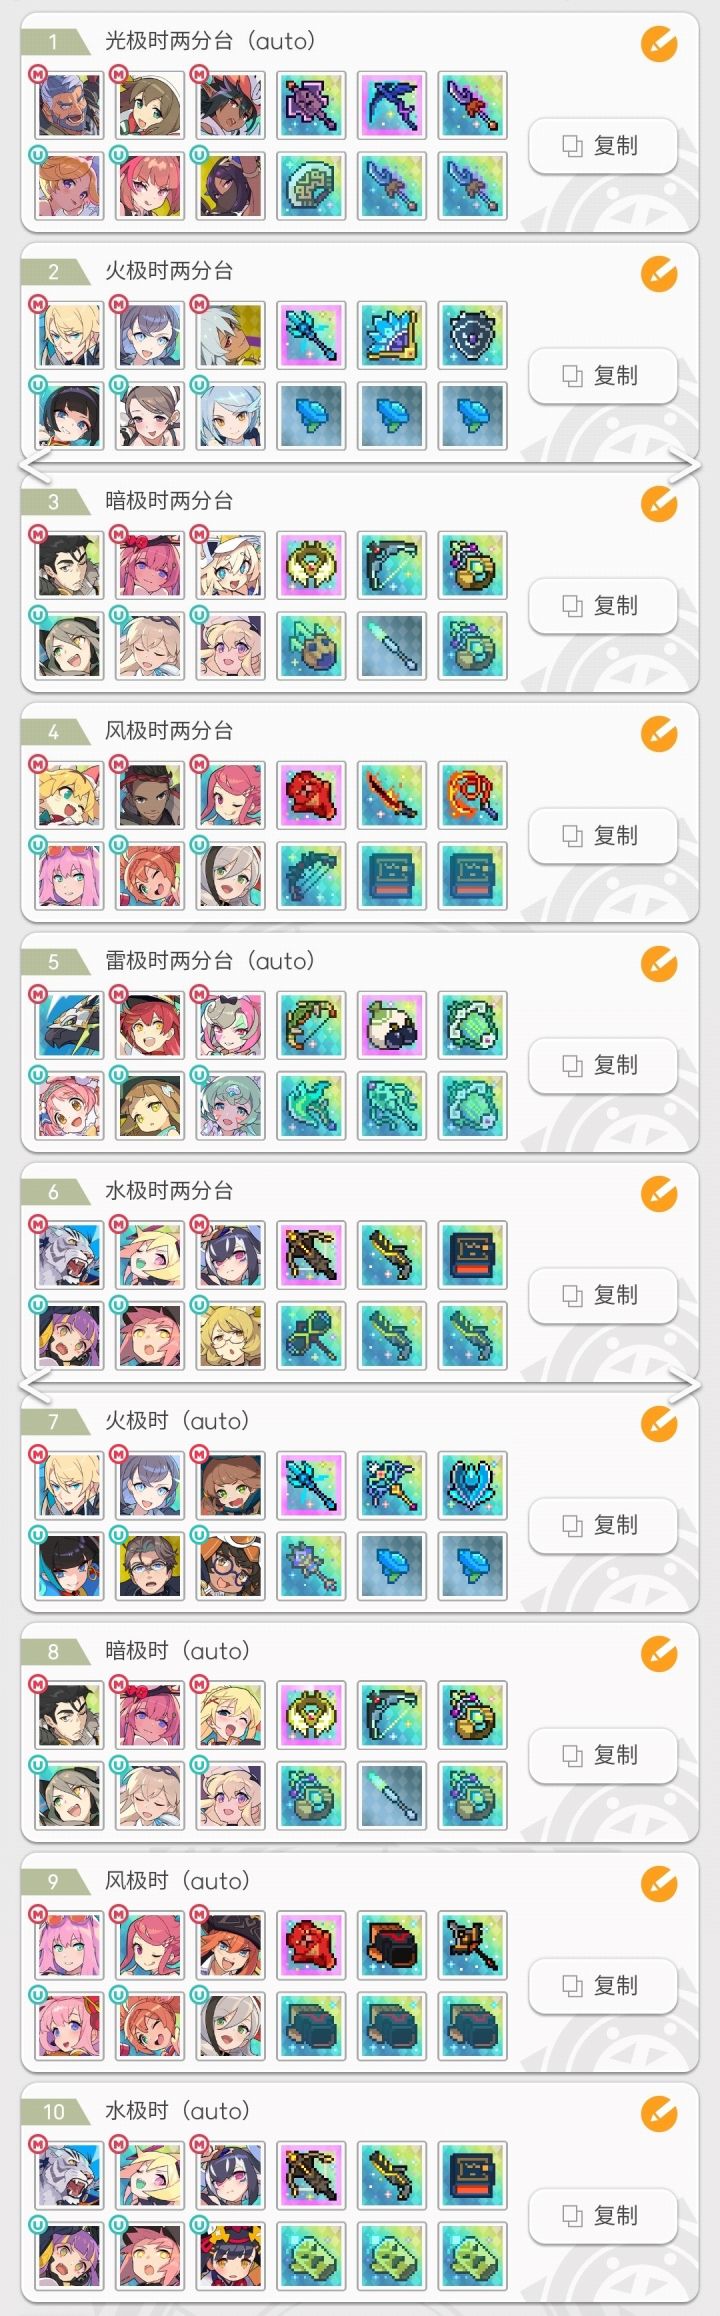Tap the edit pencil icon on team 10
Screen dimensions: 720x2316
pyautogui.click(x=659, y=2114)
